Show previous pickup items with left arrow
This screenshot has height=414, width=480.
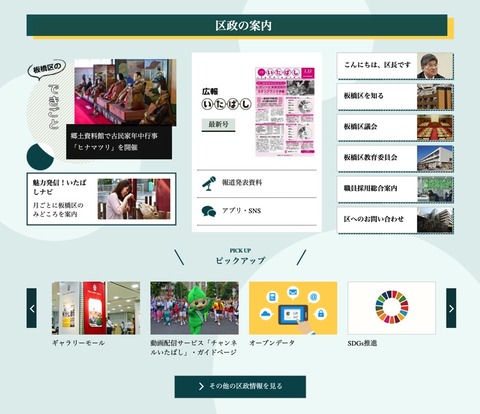point(32,308)
